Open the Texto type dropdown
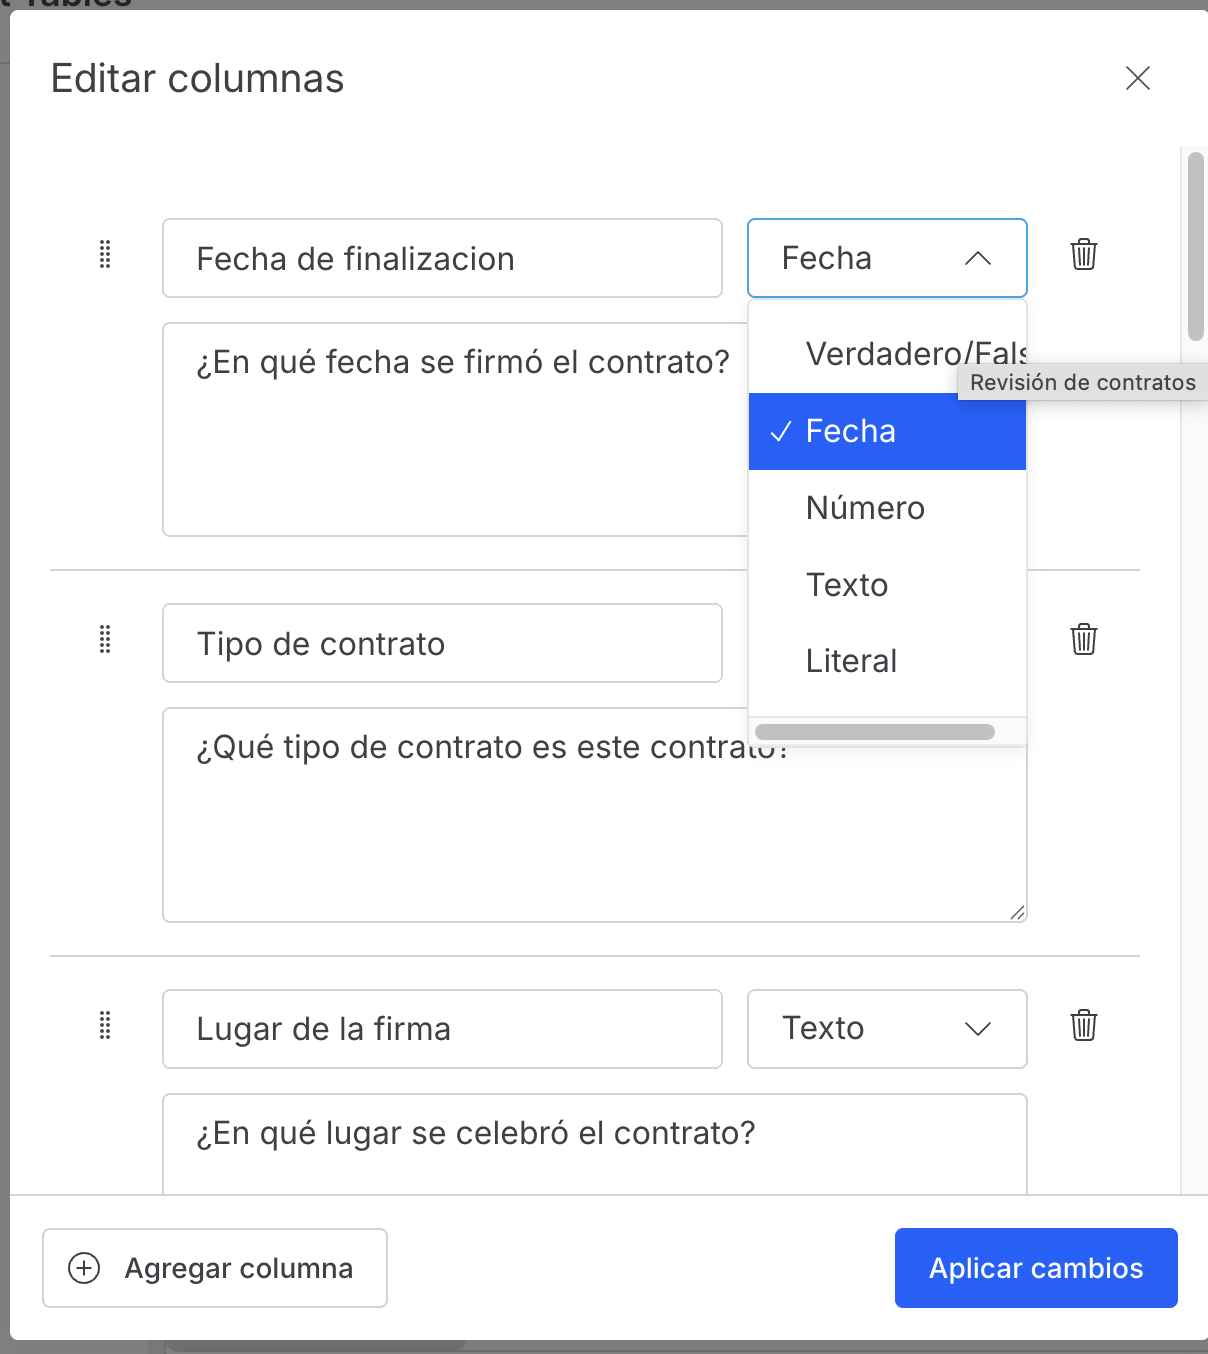 pyautogui.click(x=886, y=1028)
